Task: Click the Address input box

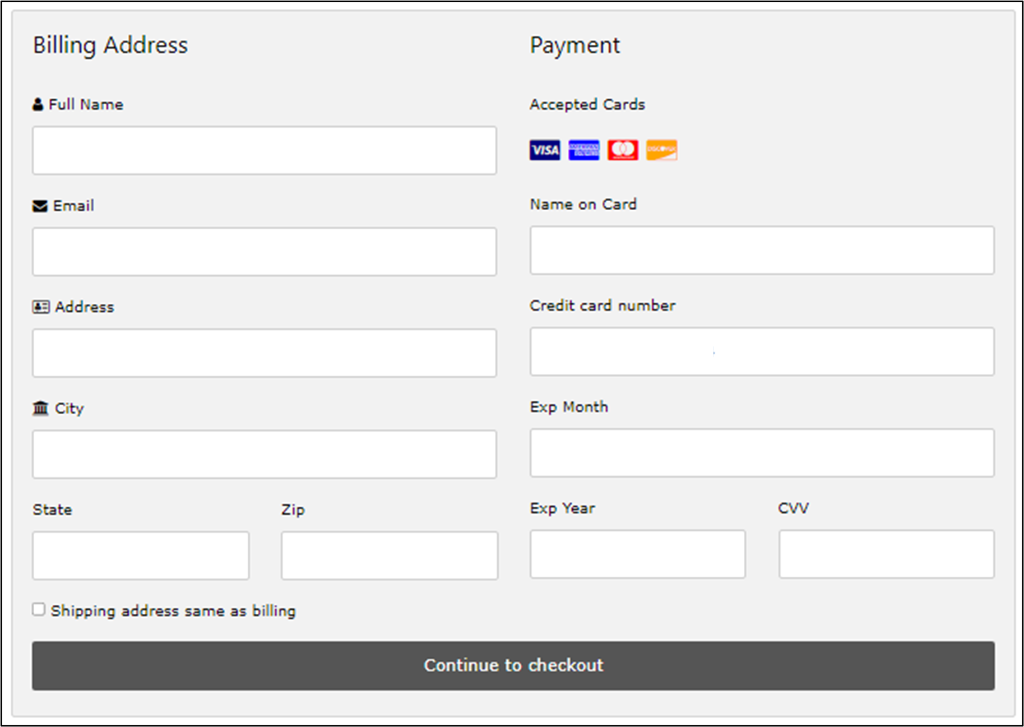Action: (x=264, y=352)
